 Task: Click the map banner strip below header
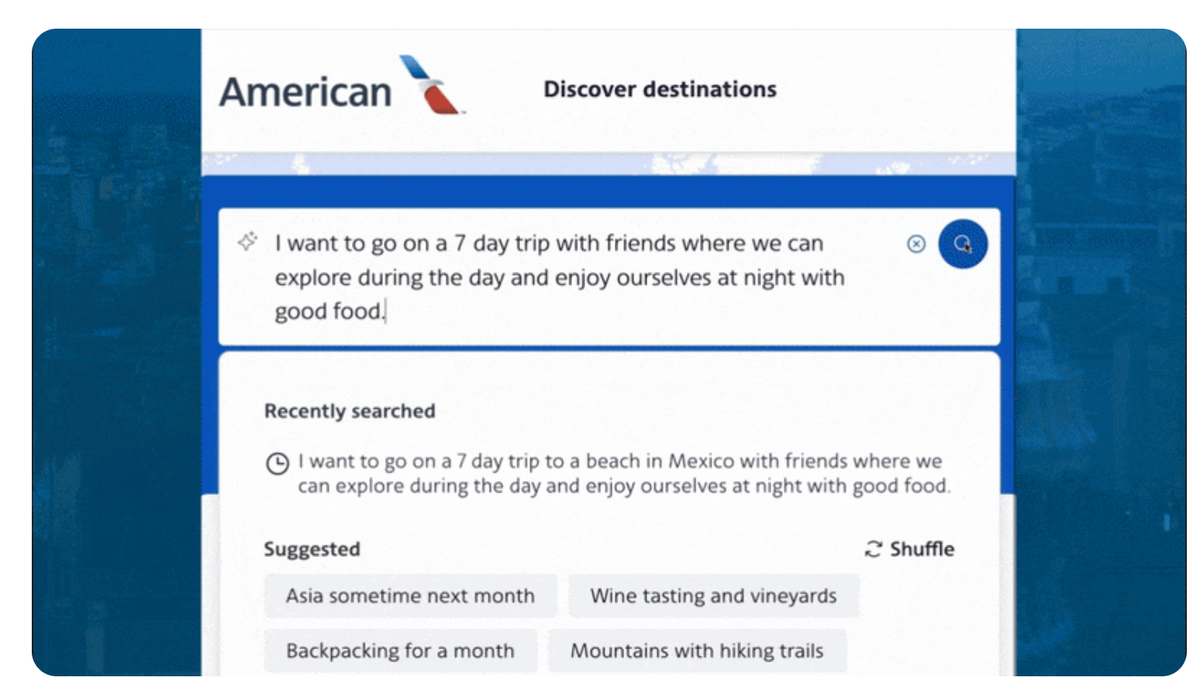pyautogui.click(x=608, y=163)
